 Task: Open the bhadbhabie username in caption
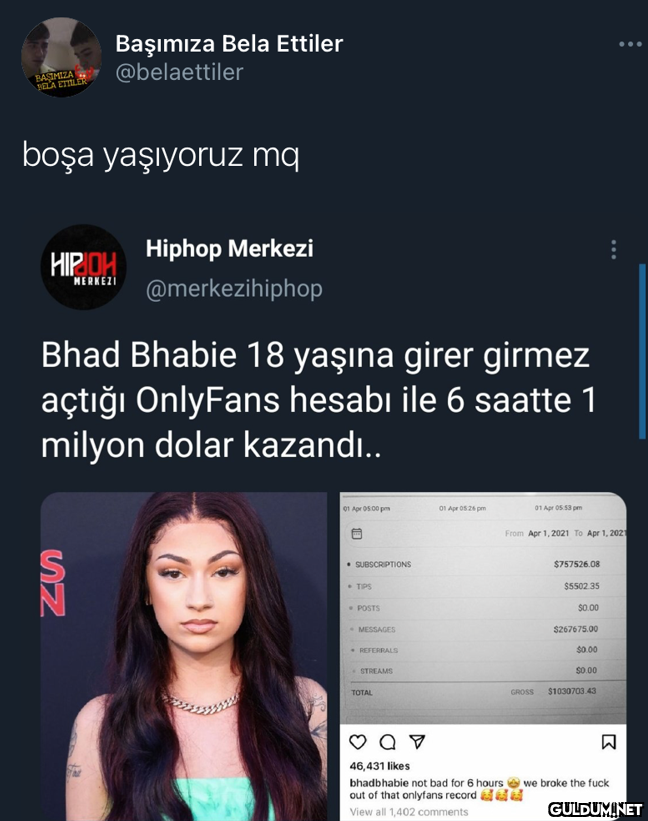tap(378, 783)
